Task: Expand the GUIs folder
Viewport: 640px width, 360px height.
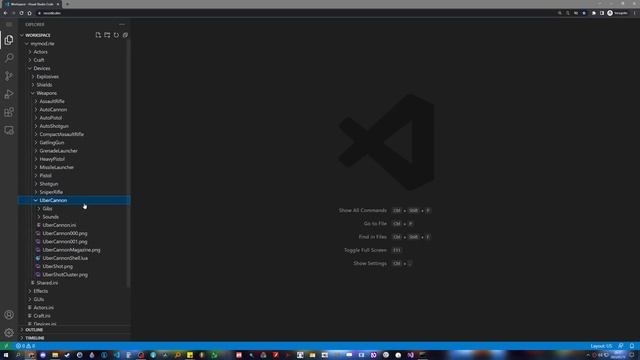Action: pos(74,299)
